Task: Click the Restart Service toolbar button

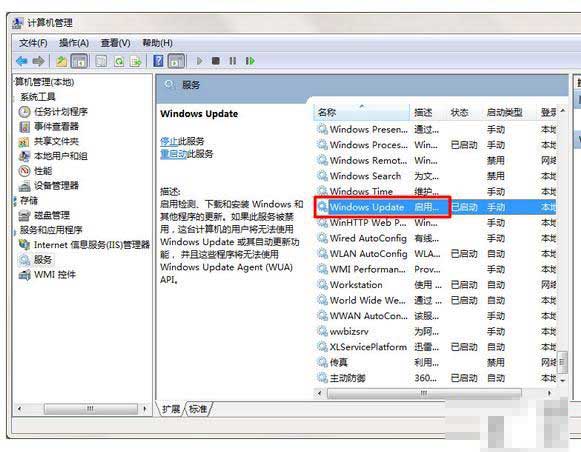Action: (x=250, y=61)
